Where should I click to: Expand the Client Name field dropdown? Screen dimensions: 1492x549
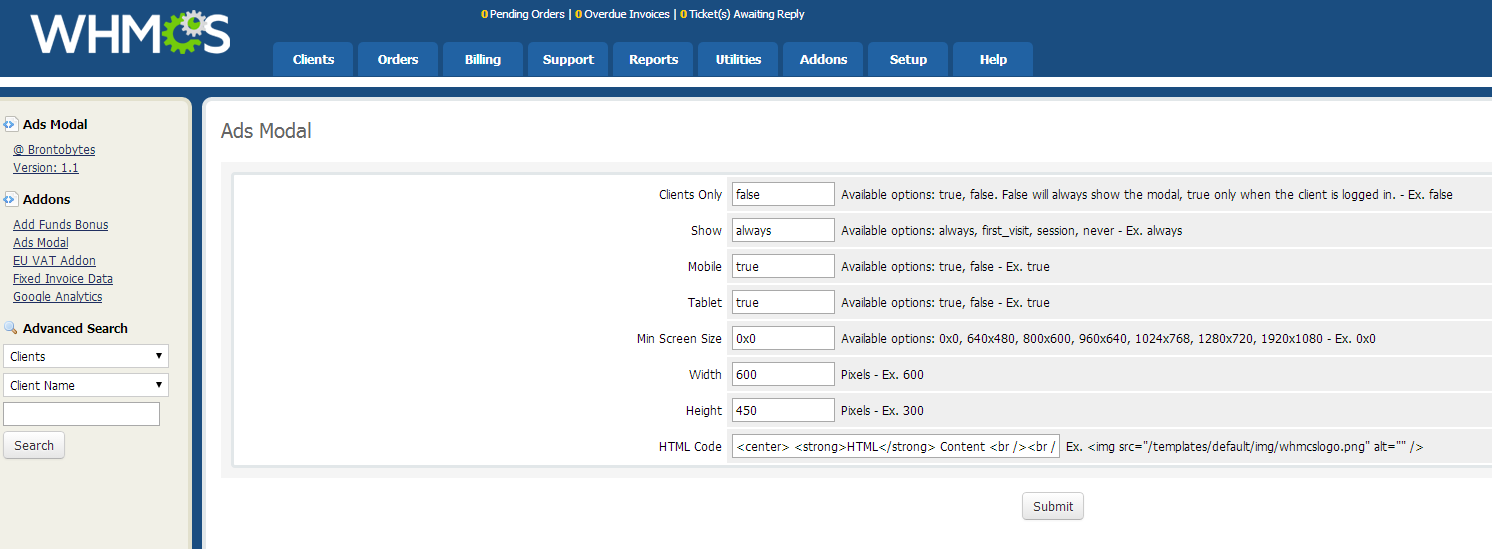pyautogui.click(x=86, y=386)
